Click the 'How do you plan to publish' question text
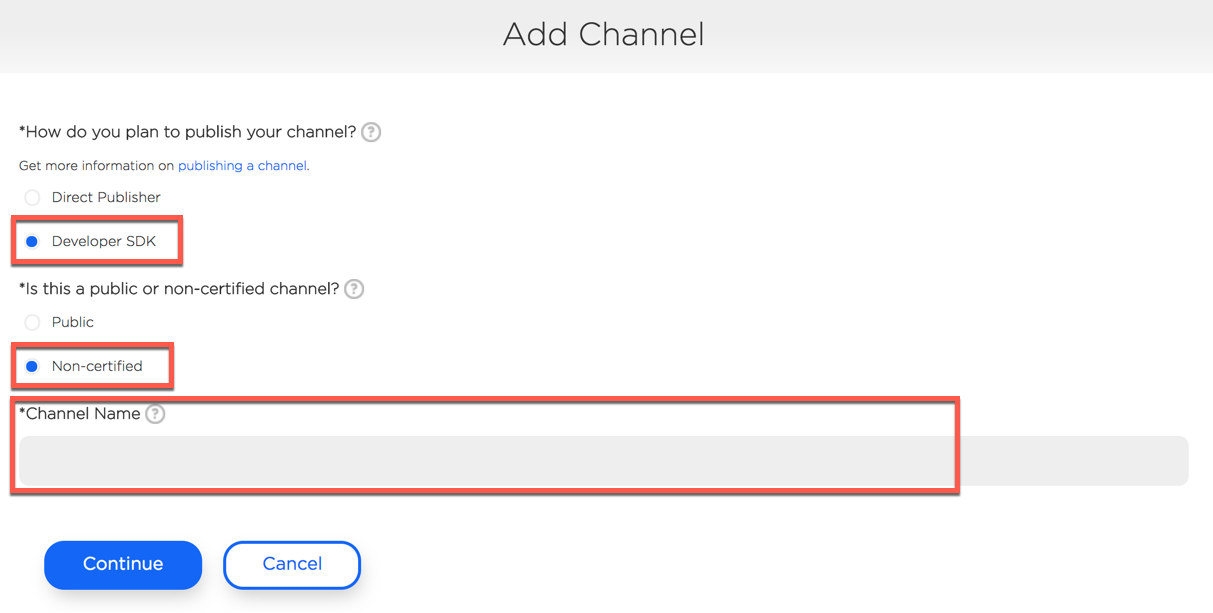This screenshot has height=613, width=1213. pos(188,132)
